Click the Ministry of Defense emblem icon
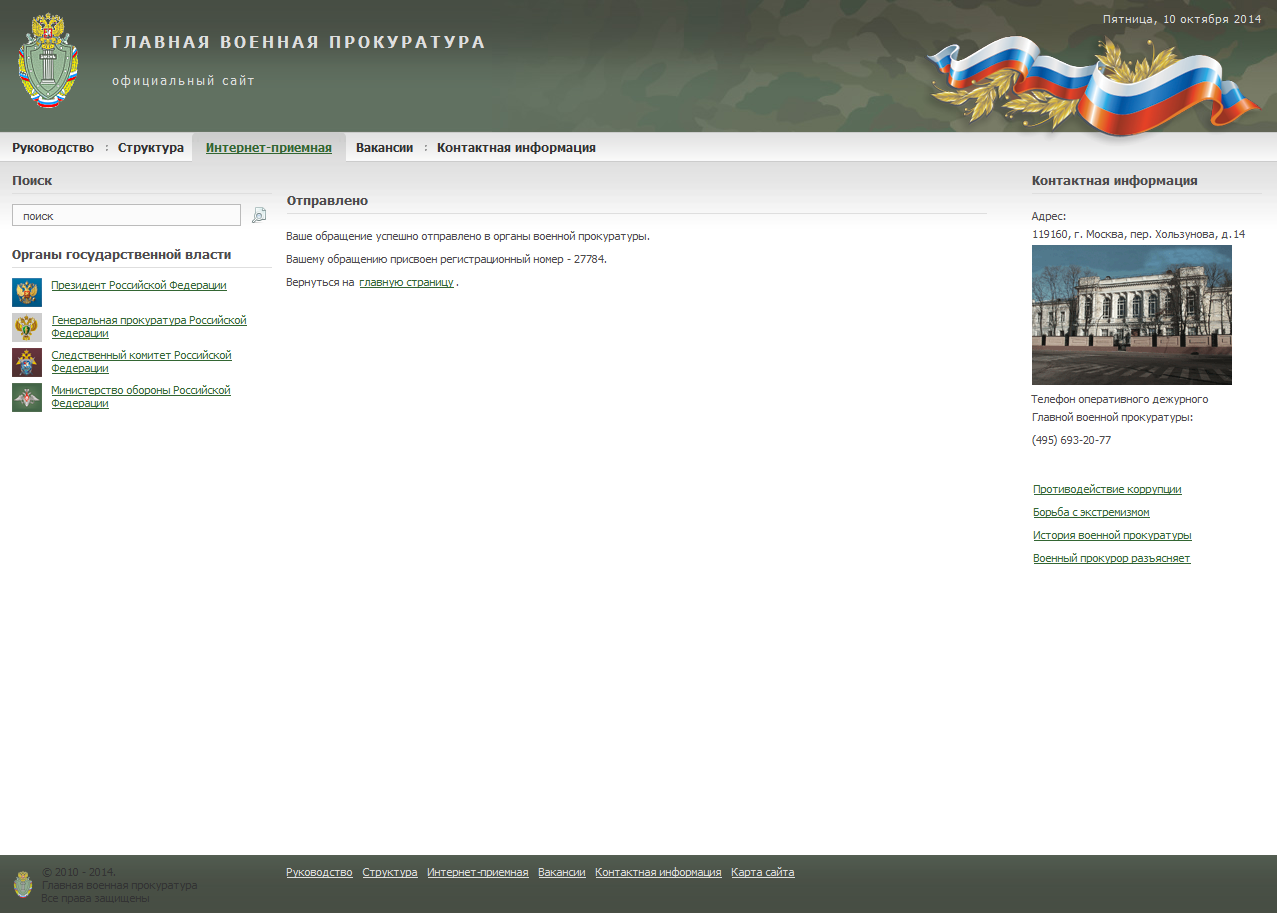Screen dimensions: 1277x913 pyautogui.click(x=27, y=397)
